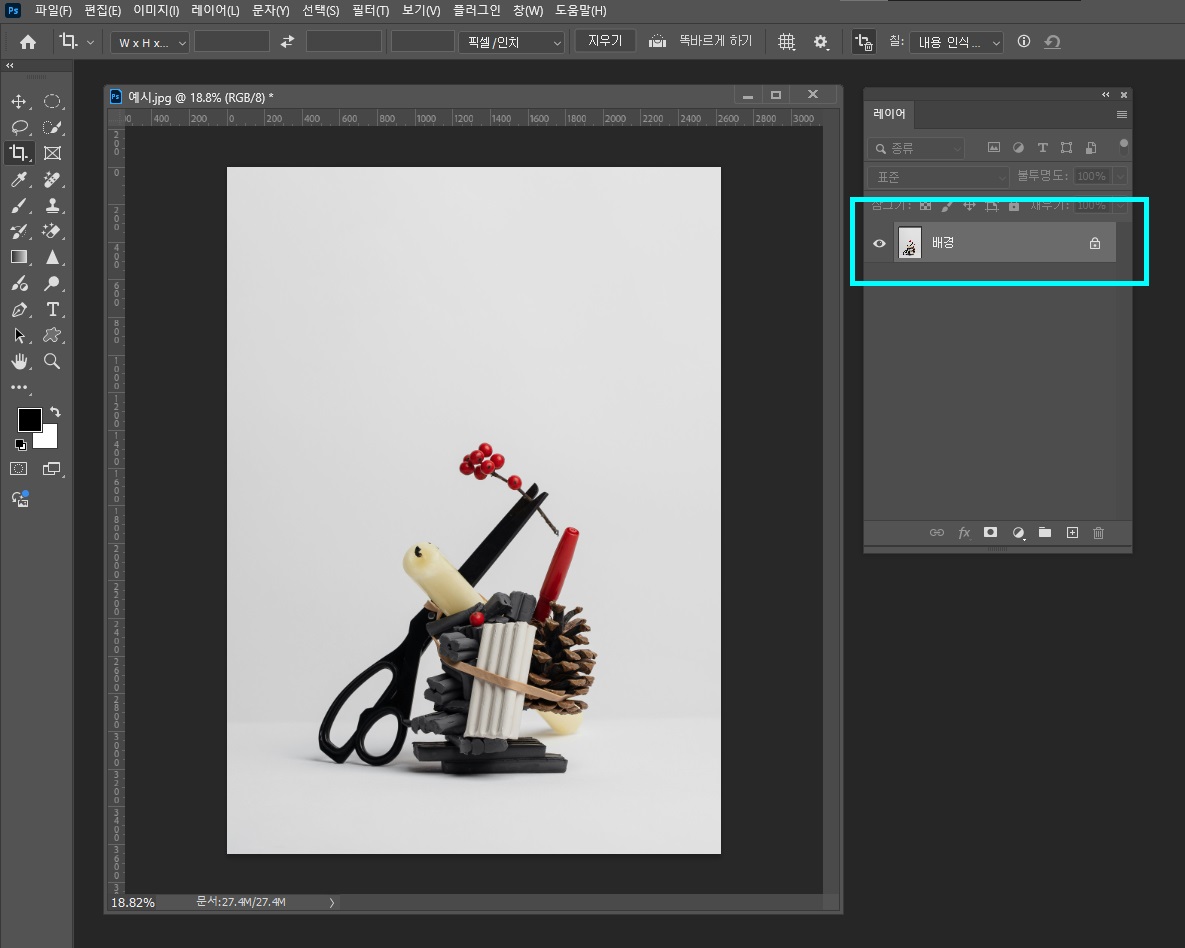Screen dimensions: 1185x948
Task: Unlock the 배경 layer via lock icon
Action: click(1094, 243)
